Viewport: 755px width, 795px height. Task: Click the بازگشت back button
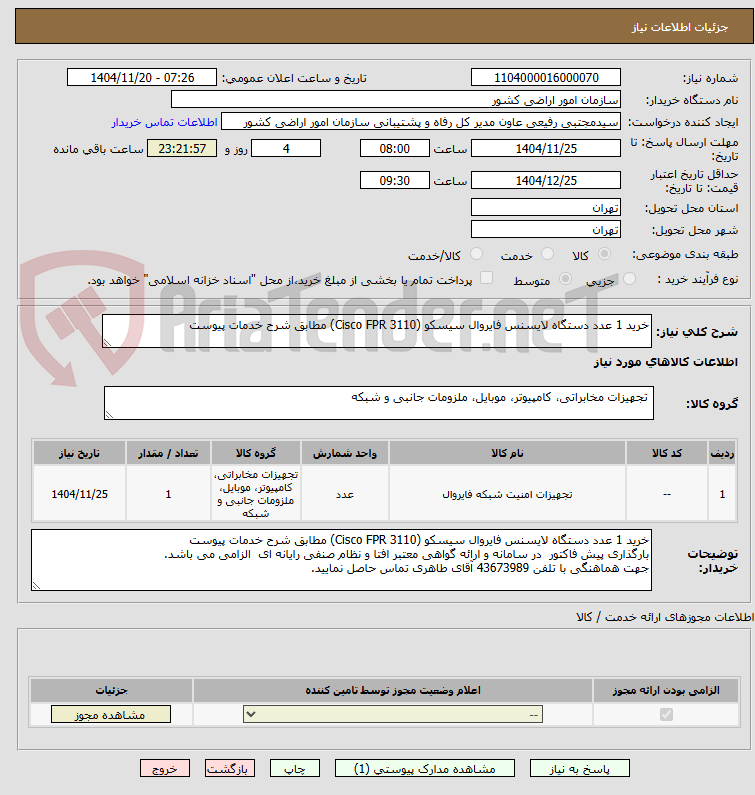tap(230, 768)
